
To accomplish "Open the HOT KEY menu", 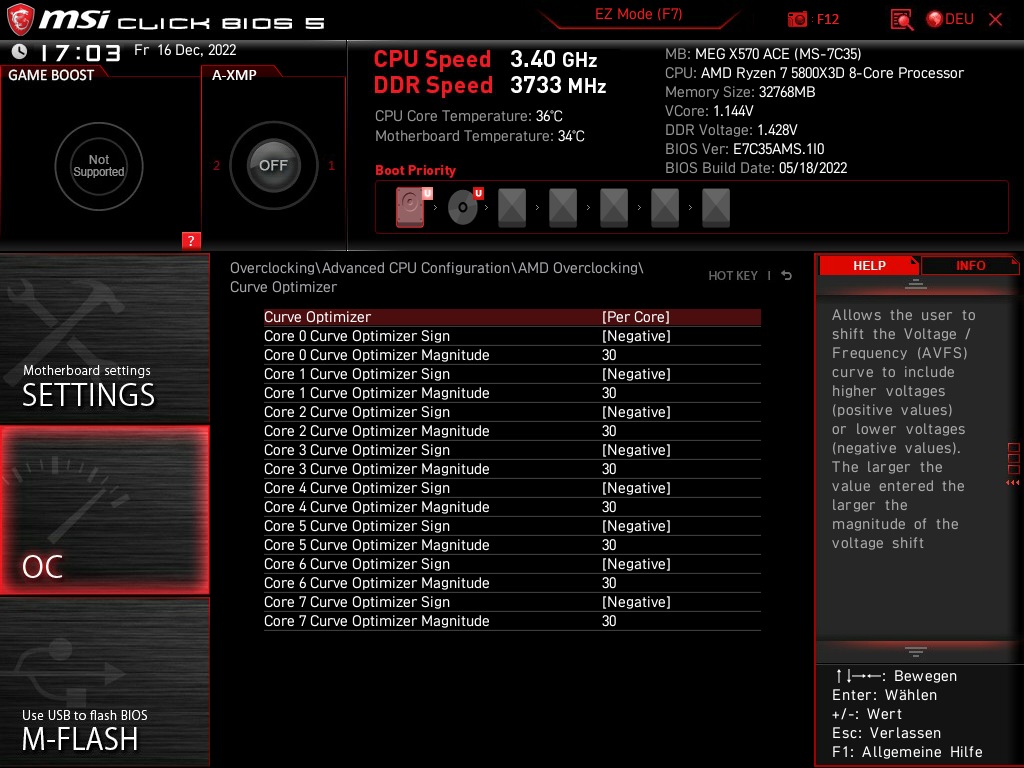I will coord(733,276).
